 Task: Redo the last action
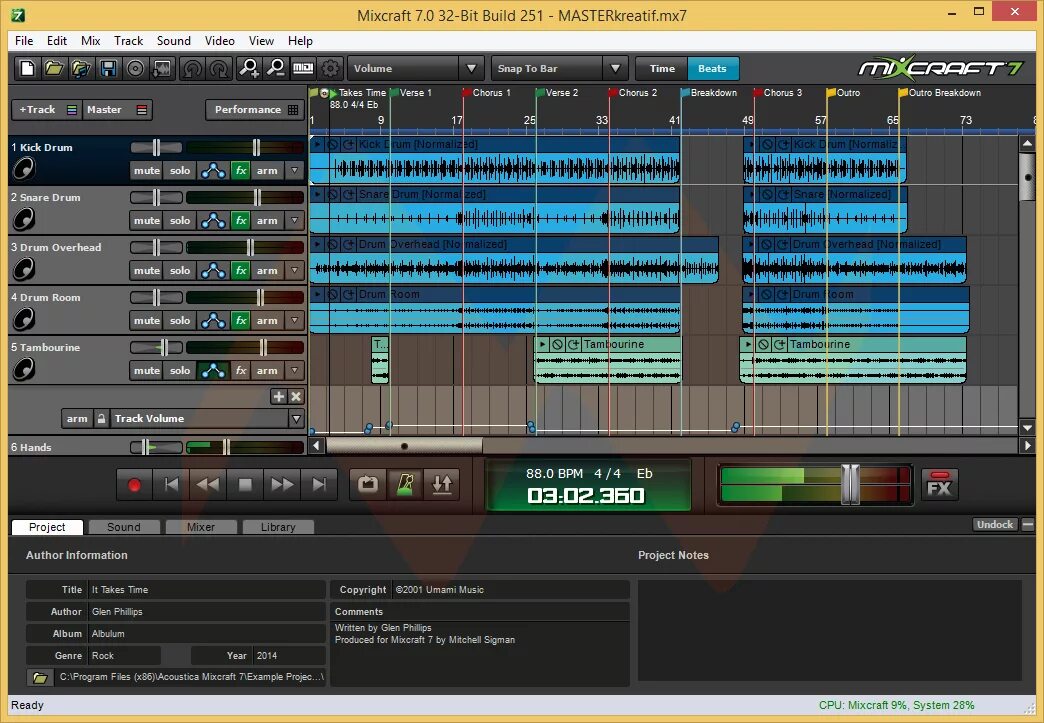point(219,69)
